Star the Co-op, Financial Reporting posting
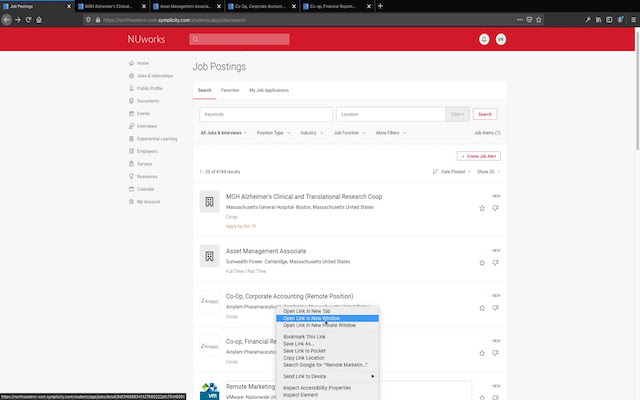 [x=482, y=353]
